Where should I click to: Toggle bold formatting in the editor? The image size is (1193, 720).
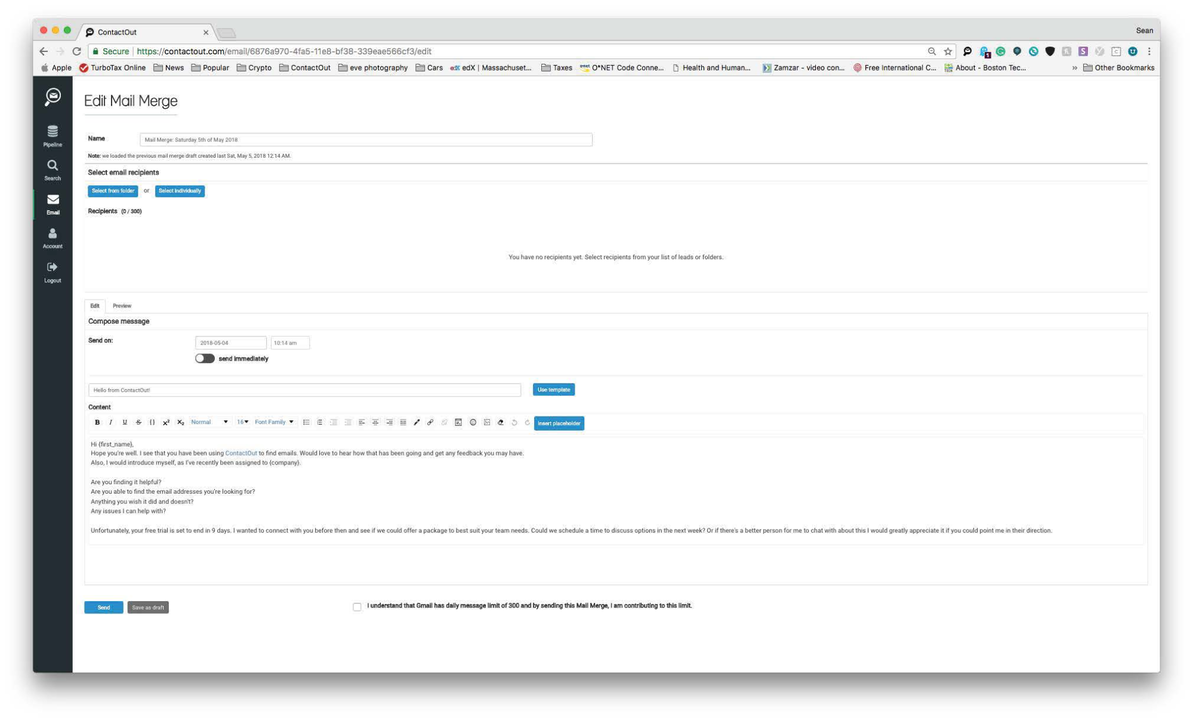click(97, 422)
